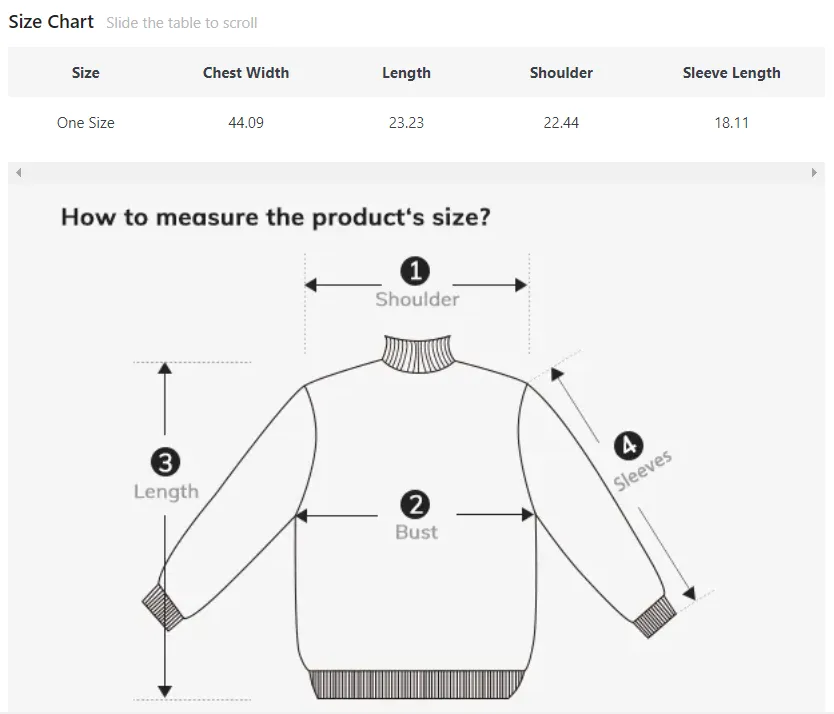
Task: Click the right scroll arrow under the table
Action: coord(814,172)
